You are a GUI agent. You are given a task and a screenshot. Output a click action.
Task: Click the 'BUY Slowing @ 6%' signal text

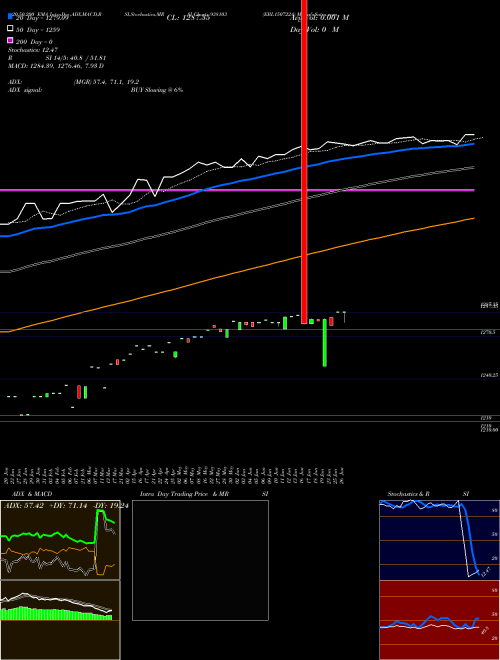(157, 90)
